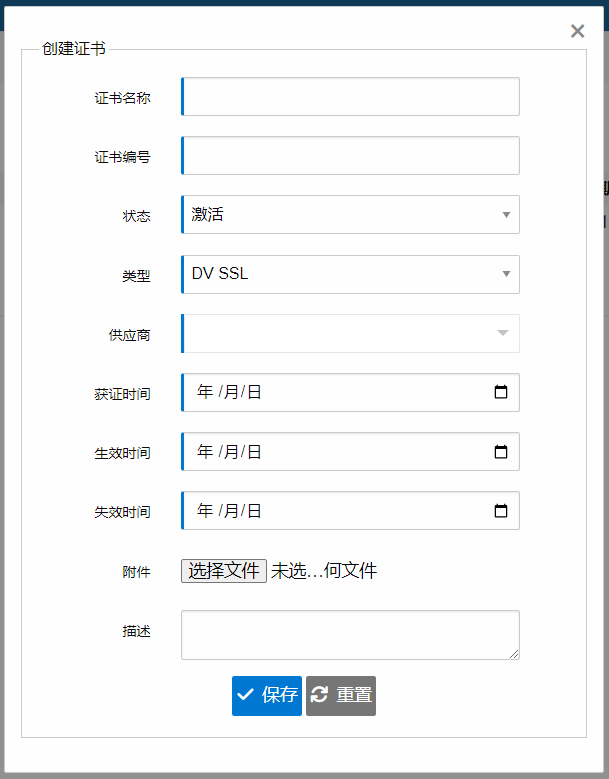
Task: Click the 获证时间 date field
Action: pos(350,392)
